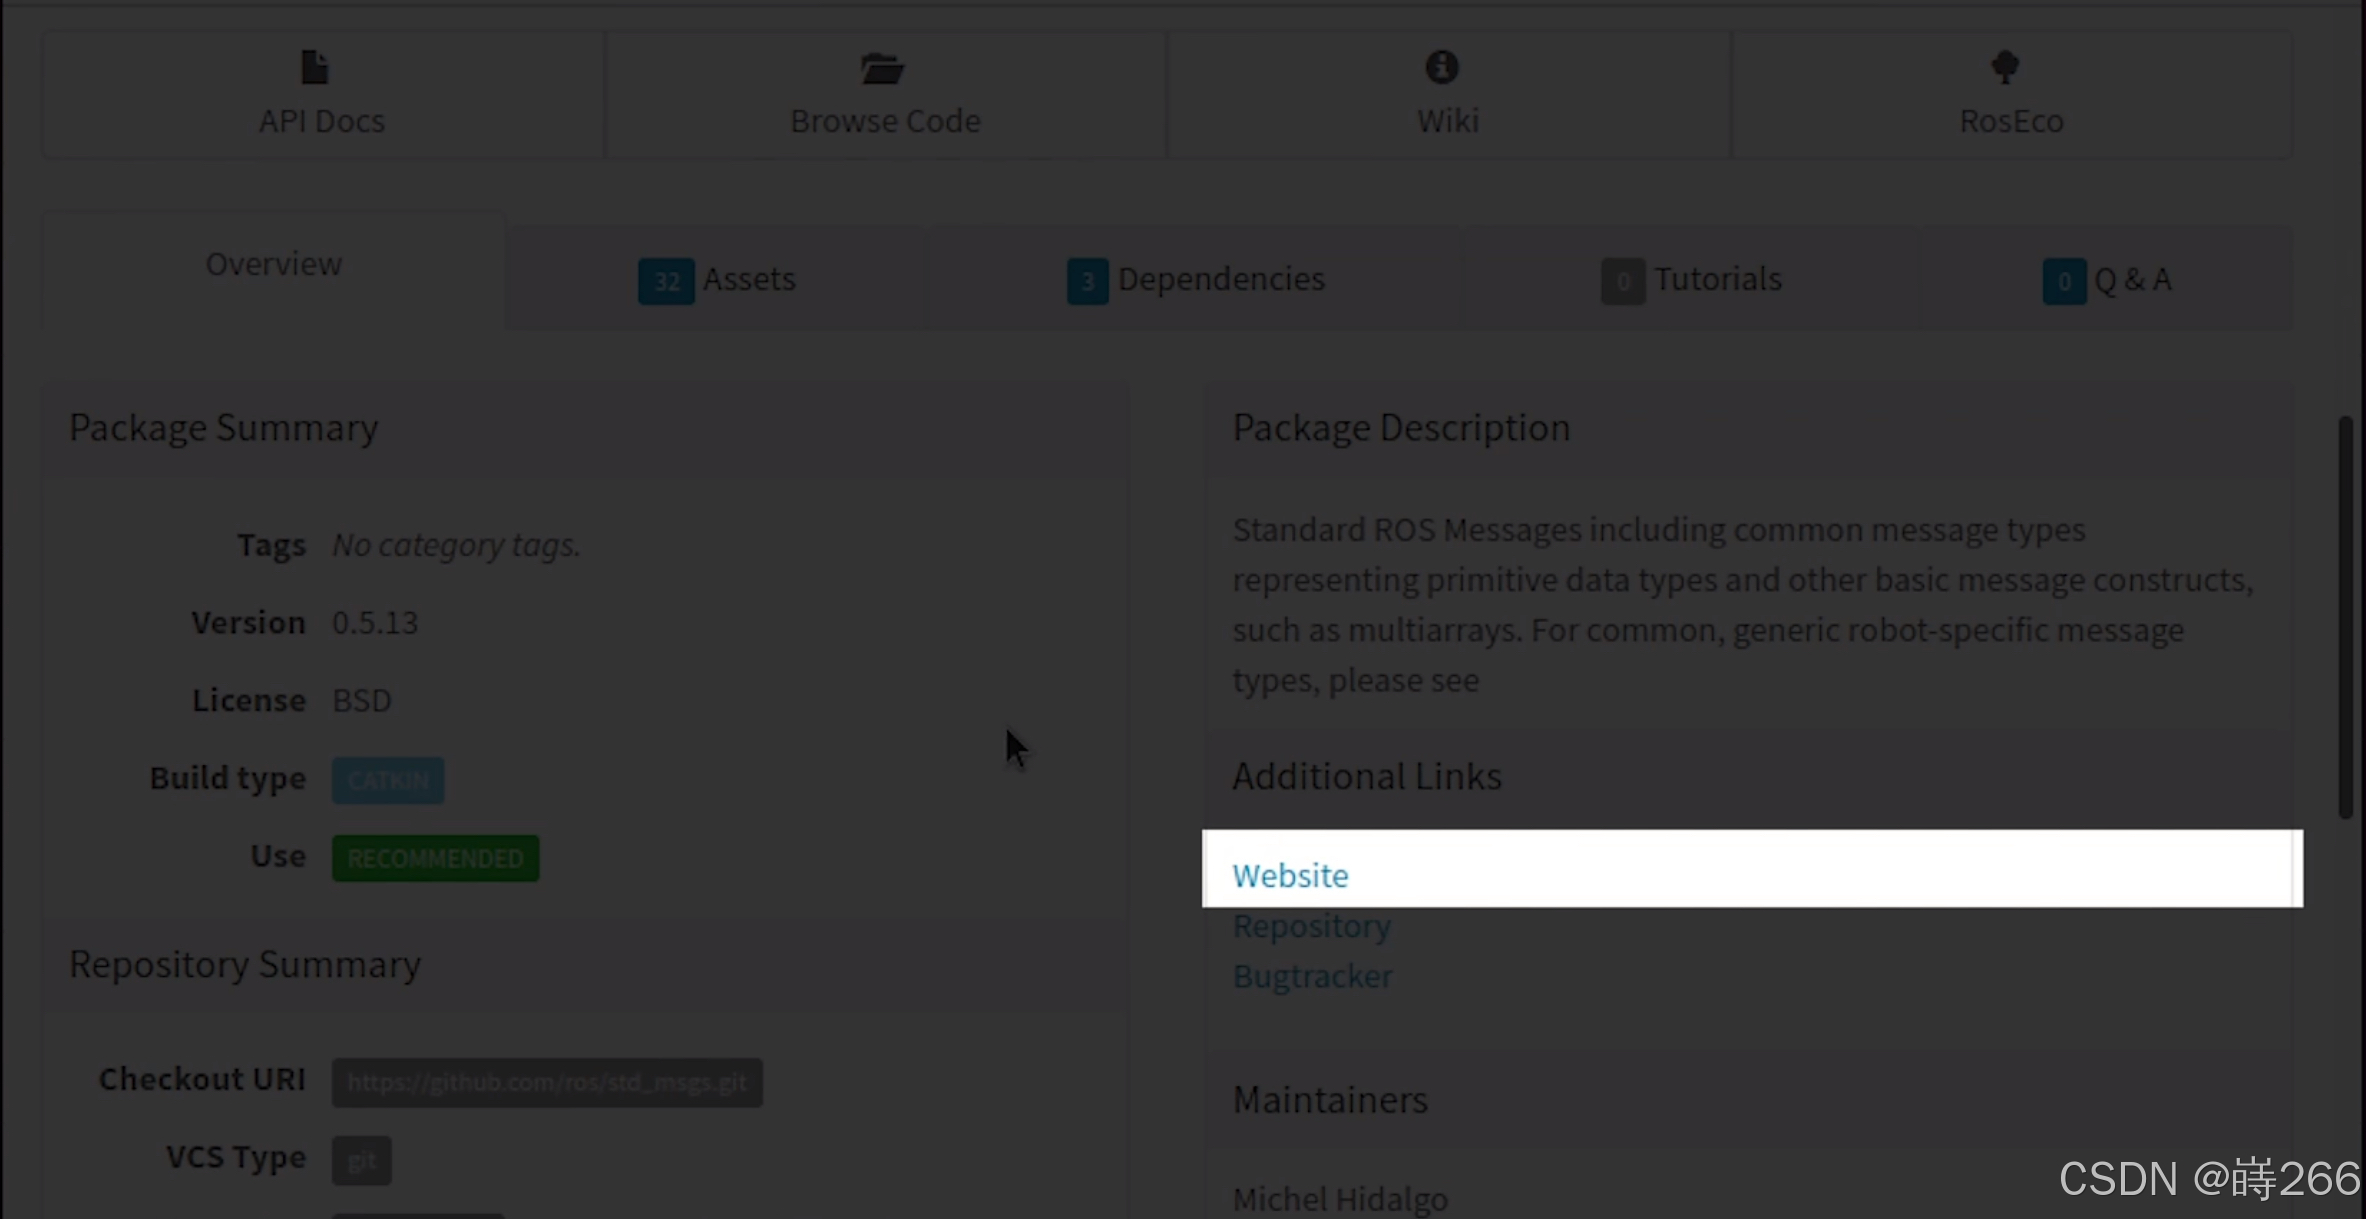This screenshot has height=1219, width=2366.
Task: Click the 0 Tutorials count badge
Action: [x=1622, y=281]
